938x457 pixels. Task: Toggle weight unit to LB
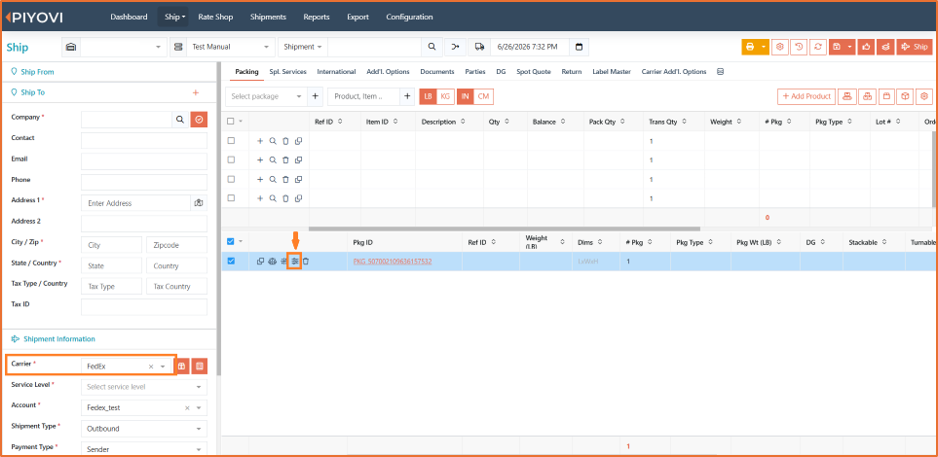coord(428,96)
